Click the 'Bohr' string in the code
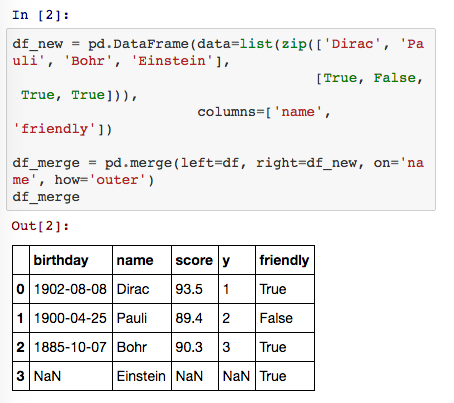 88,61
